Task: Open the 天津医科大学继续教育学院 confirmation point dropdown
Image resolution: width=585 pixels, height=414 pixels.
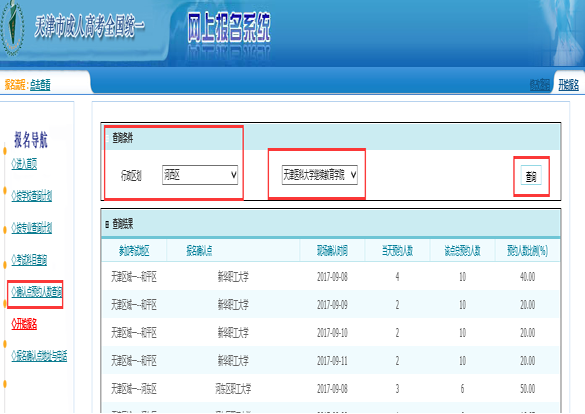Action: (x=320, y=175)
